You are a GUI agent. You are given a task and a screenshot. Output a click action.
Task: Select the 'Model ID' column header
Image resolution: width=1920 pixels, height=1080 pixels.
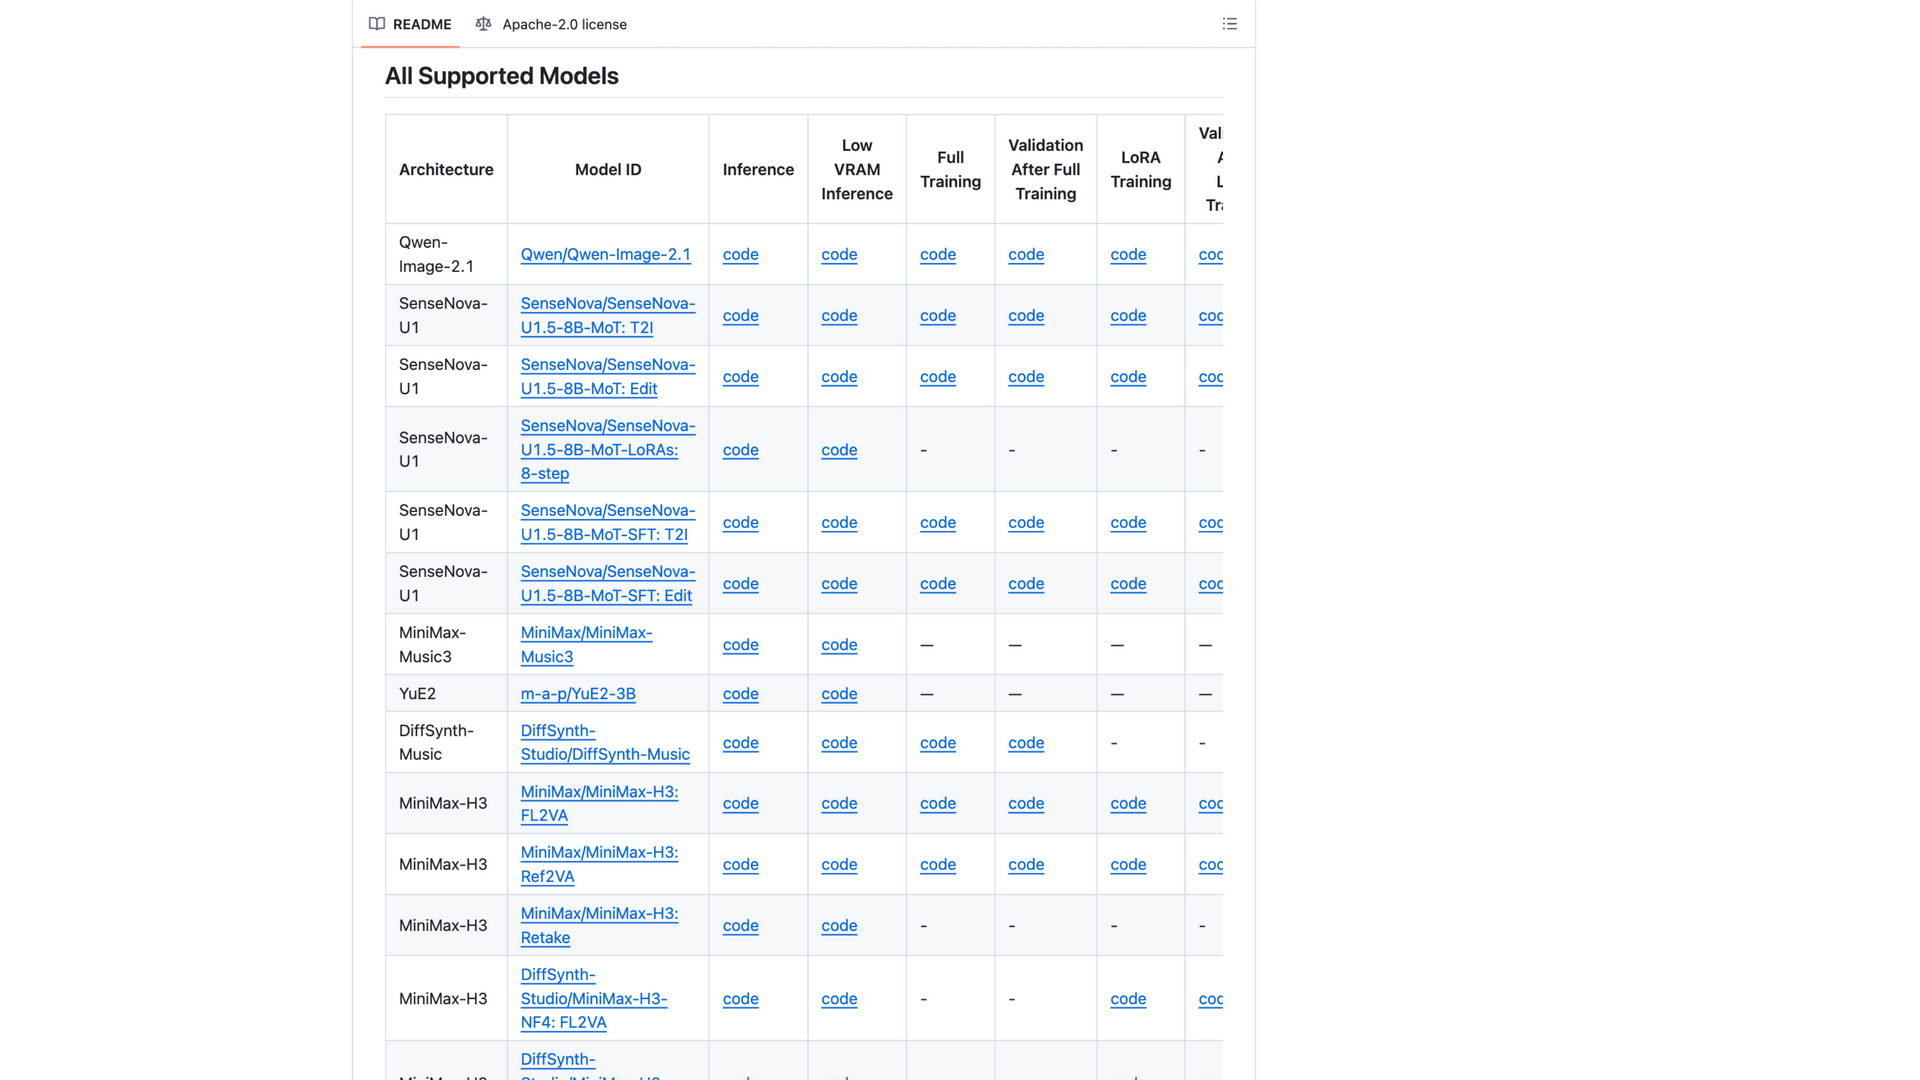click(x=608, y=169)
